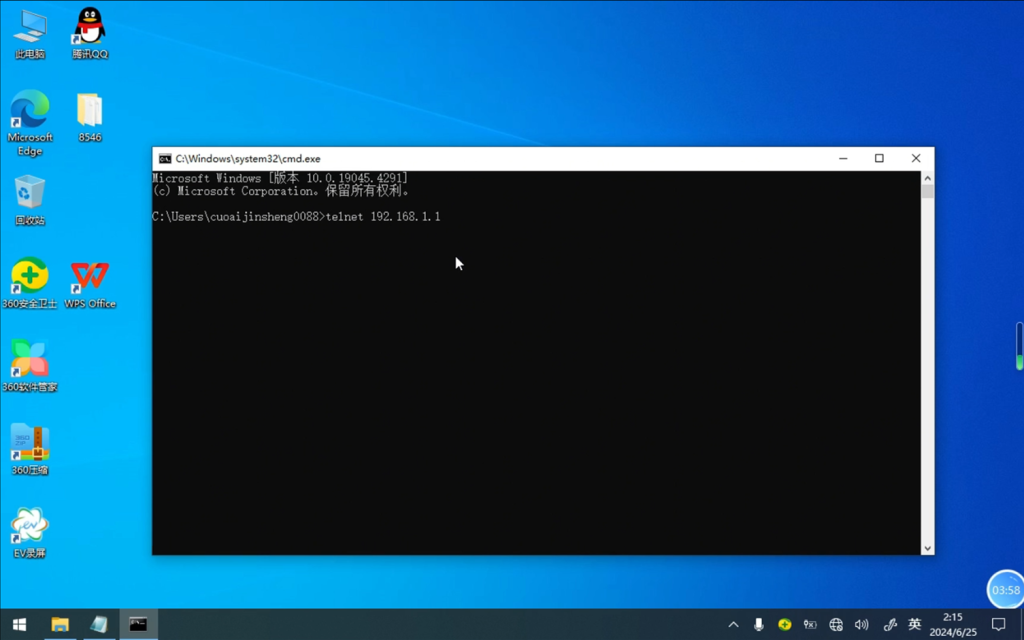
Task: Open the WPS Office shortcut
Action: point(90,280)
